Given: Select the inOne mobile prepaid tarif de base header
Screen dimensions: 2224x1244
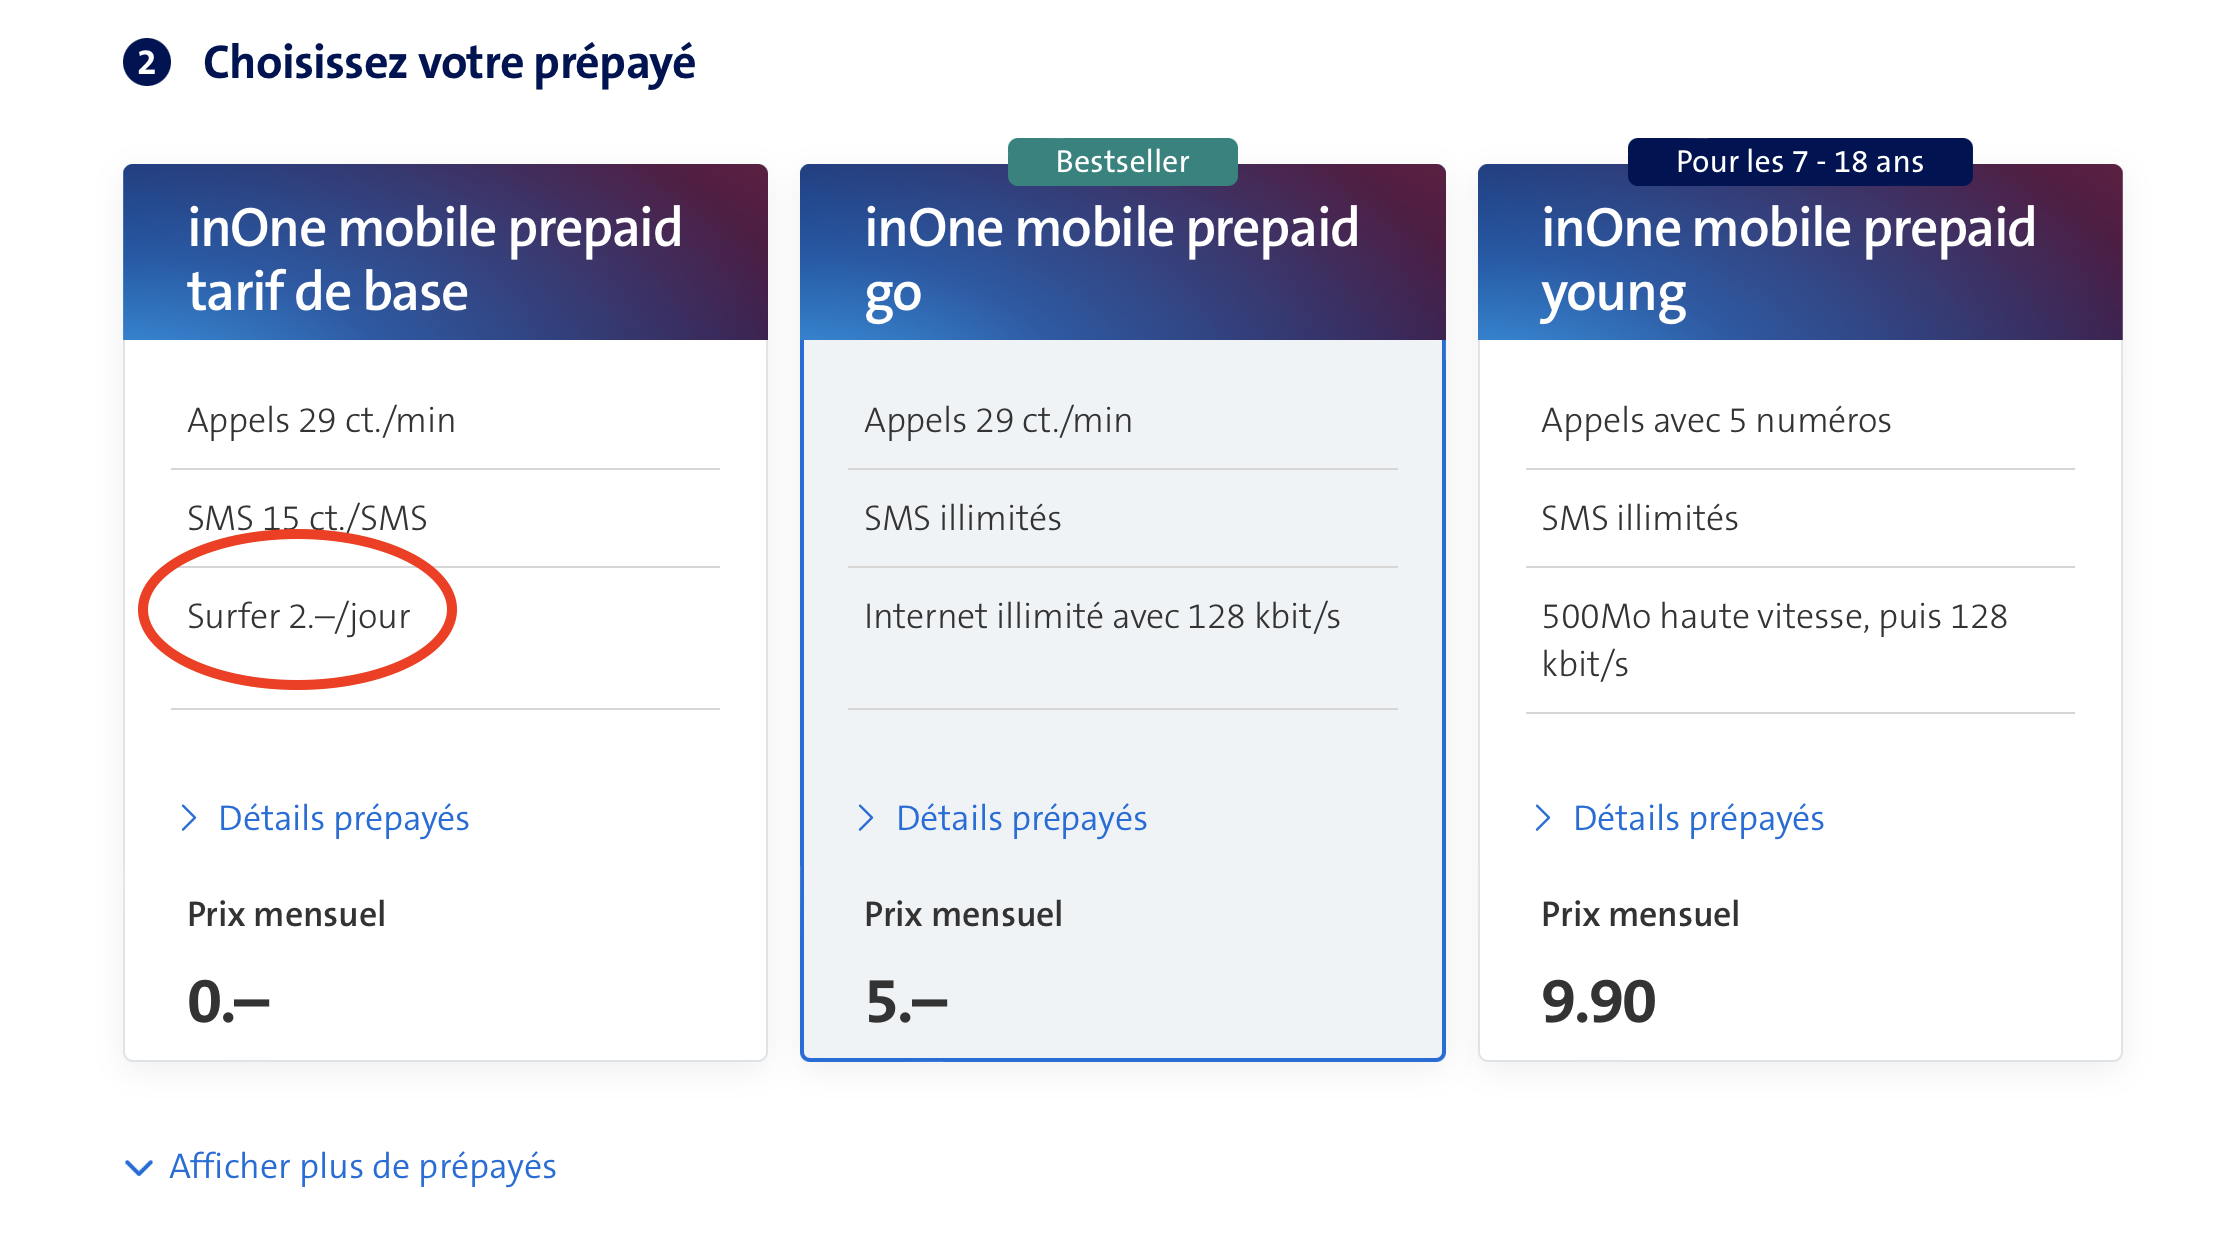Looking at the screenshot, I should (x=435, y=259).
